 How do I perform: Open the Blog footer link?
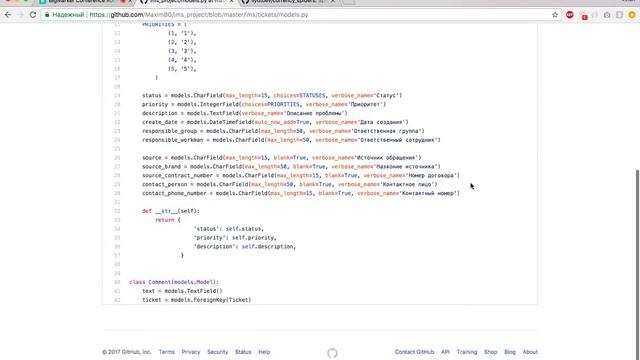[x=510, y=352]
